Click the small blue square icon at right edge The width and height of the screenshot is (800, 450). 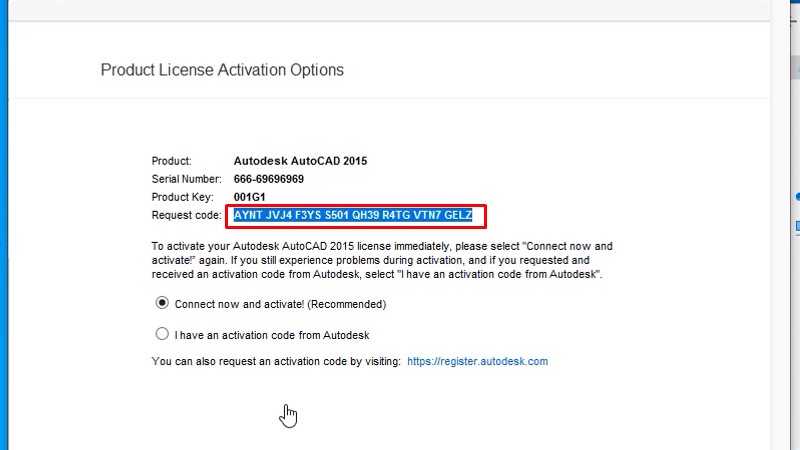797,227
